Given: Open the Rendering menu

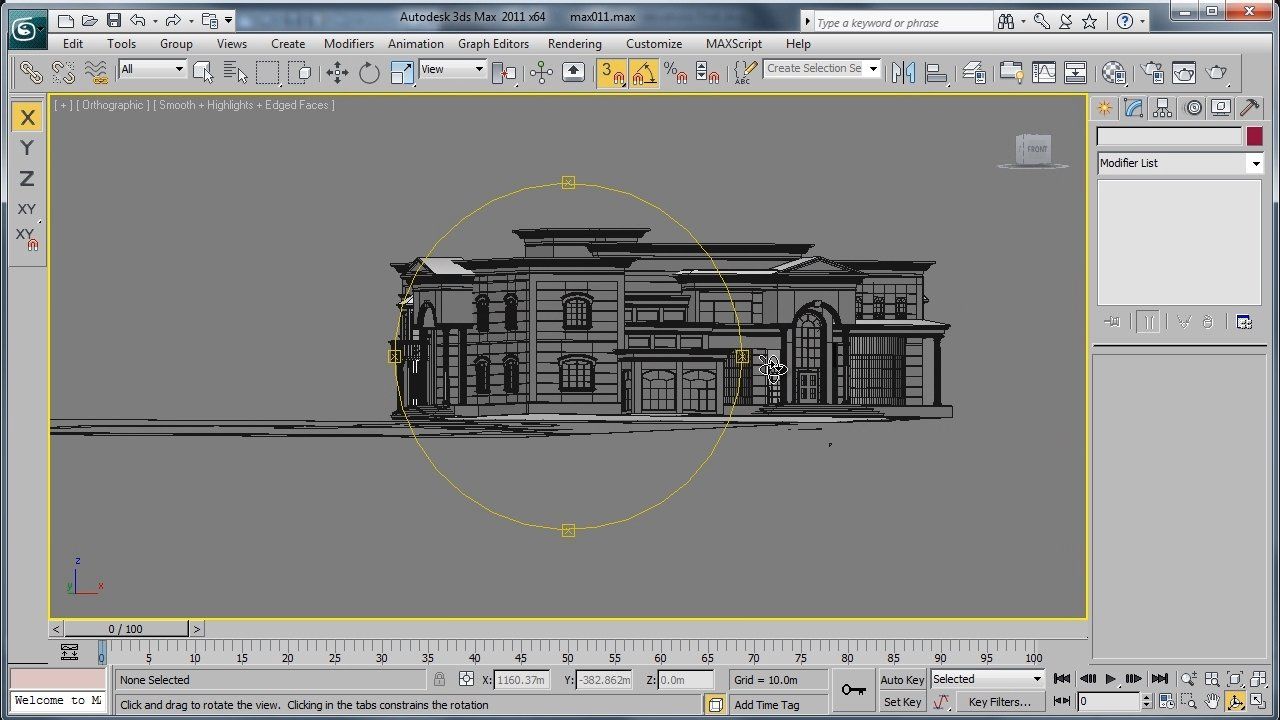Looking at the screenshot, I should point(574,44).
